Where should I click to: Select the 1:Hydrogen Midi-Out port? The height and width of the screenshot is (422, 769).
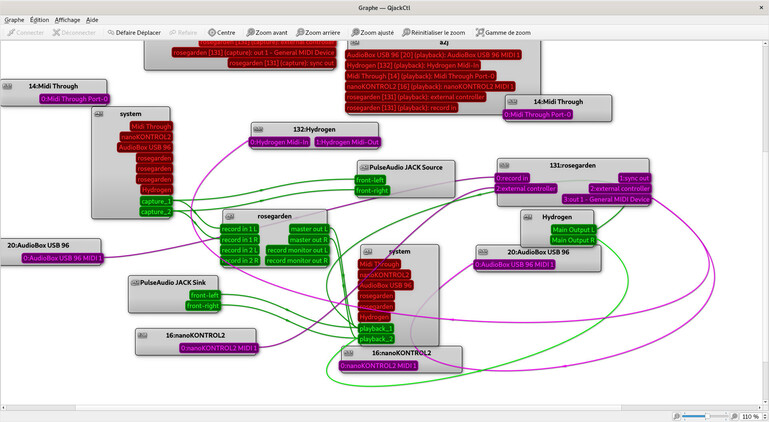point(347,142)
